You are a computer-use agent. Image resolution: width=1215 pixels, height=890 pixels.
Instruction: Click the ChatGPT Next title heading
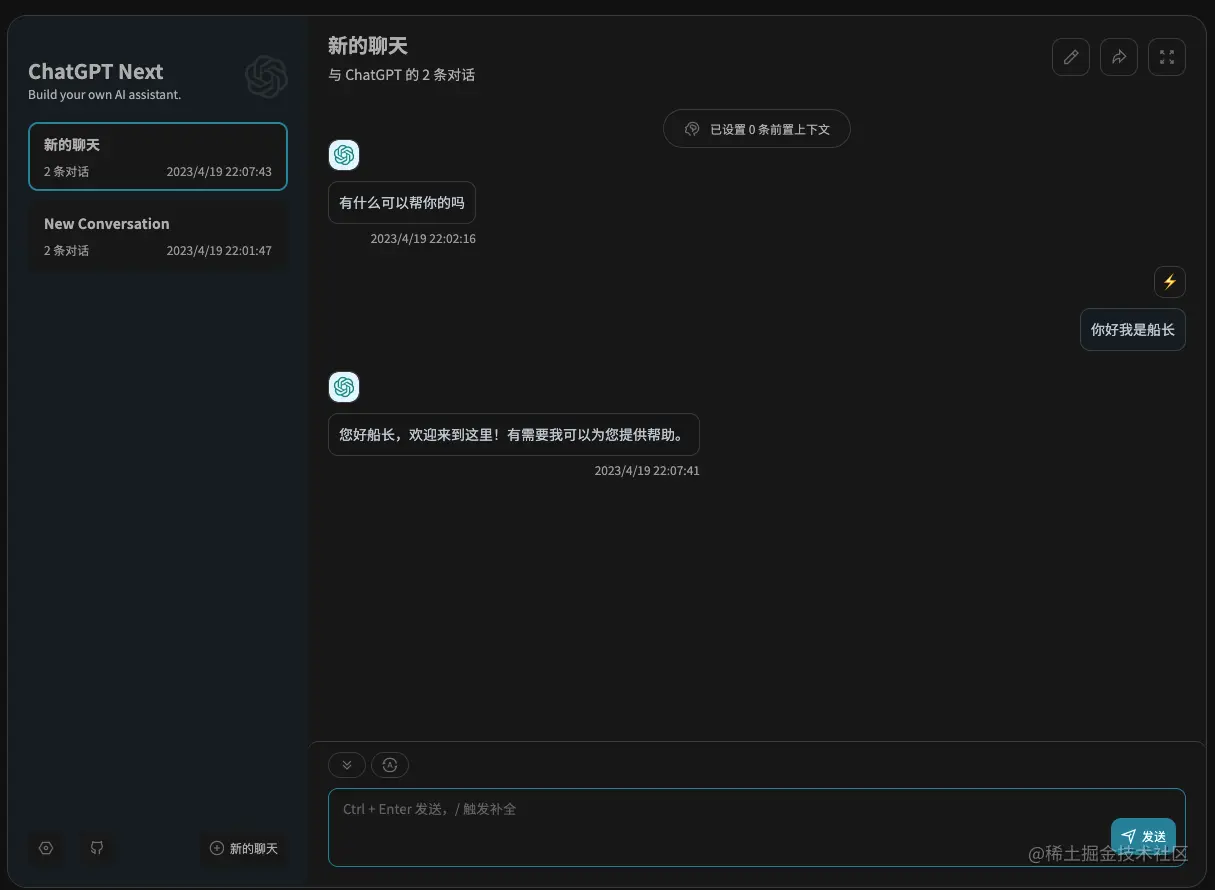[95, 71]
